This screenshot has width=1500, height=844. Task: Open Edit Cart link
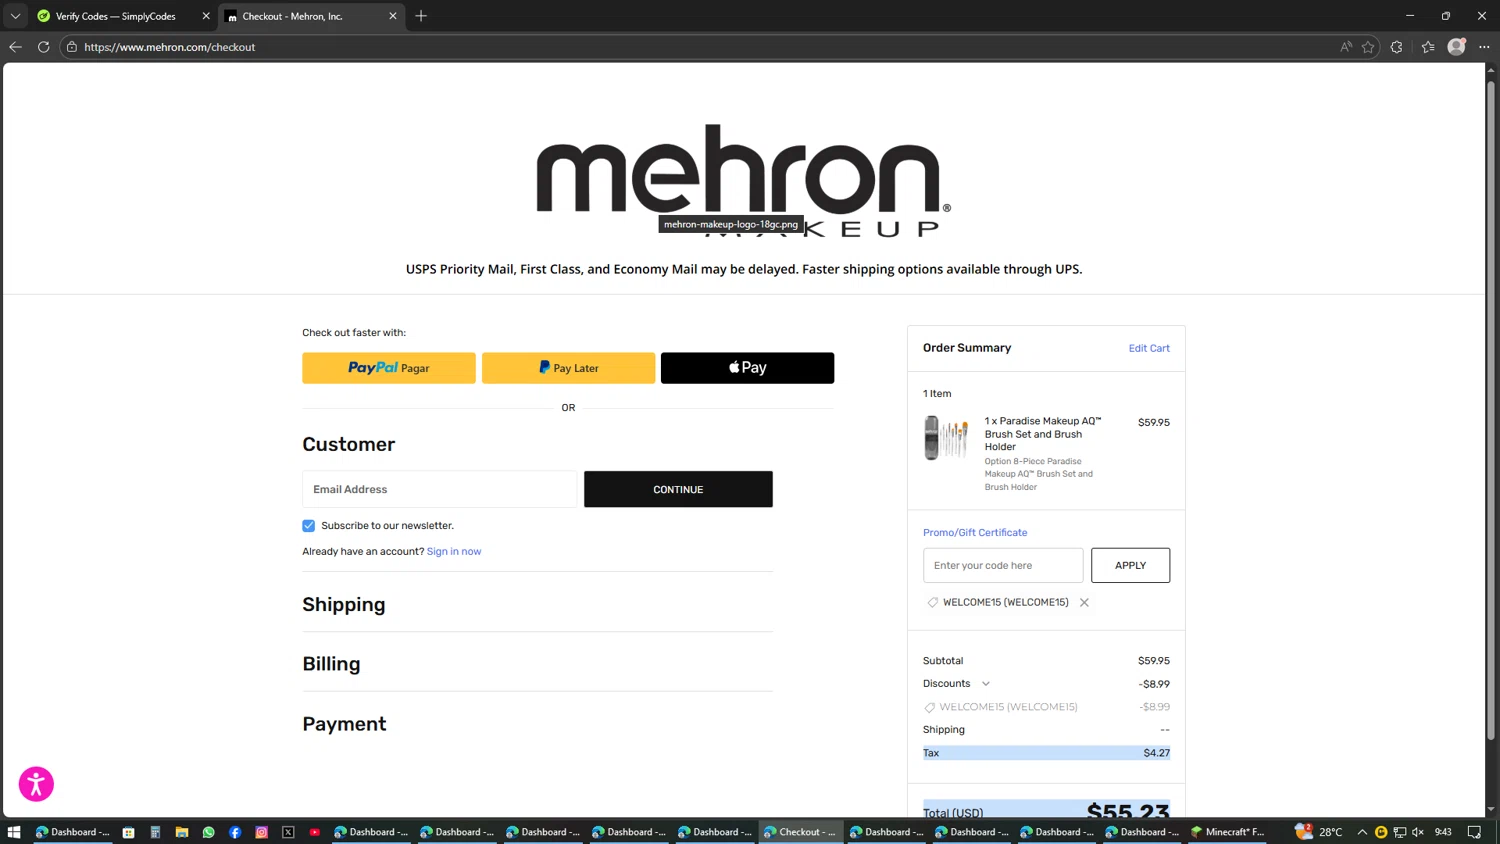[x=1149, y=348]
